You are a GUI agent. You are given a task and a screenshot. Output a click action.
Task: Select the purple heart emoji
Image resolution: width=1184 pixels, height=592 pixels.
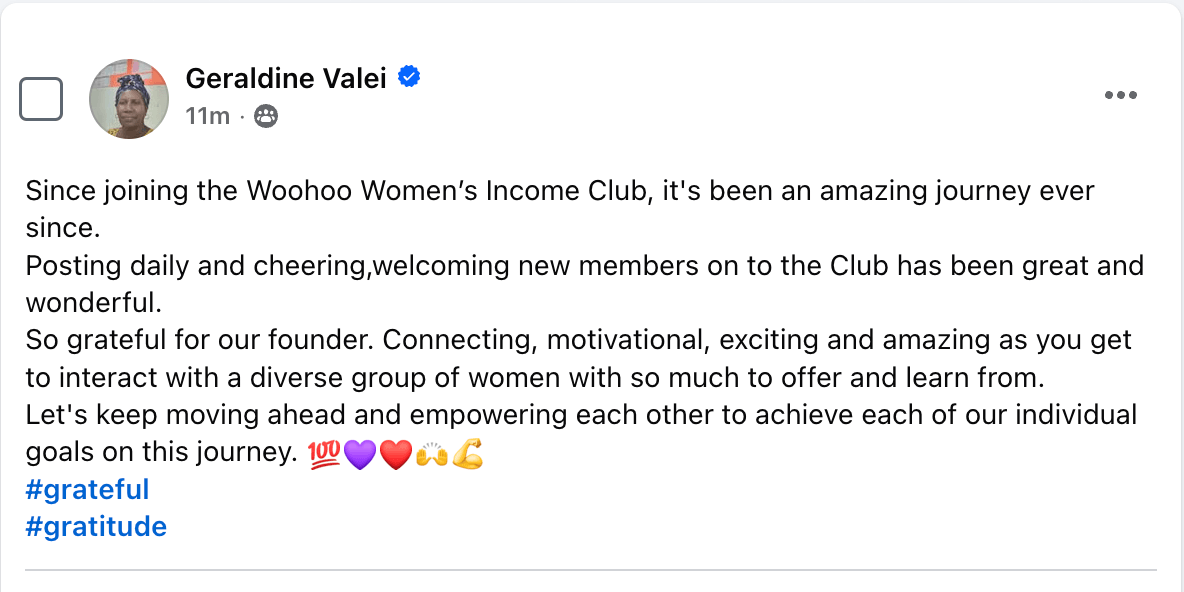click(359, 455)
